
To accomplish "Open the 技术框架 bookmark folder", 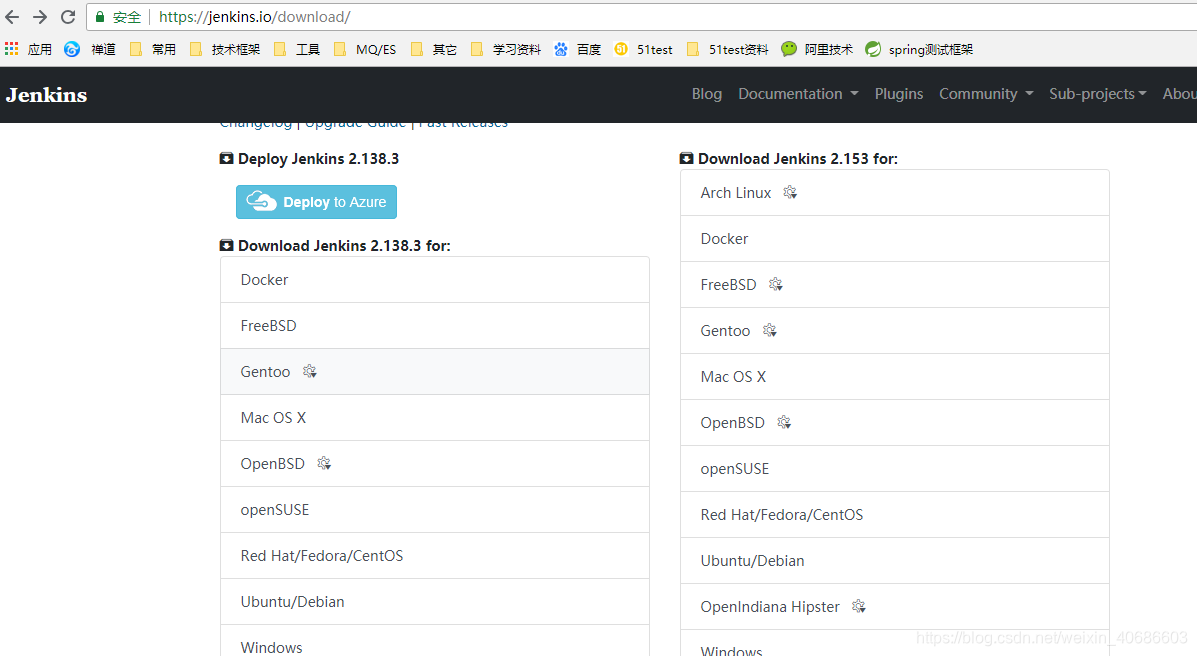I will pyautogui.click(x=224, y=50).
